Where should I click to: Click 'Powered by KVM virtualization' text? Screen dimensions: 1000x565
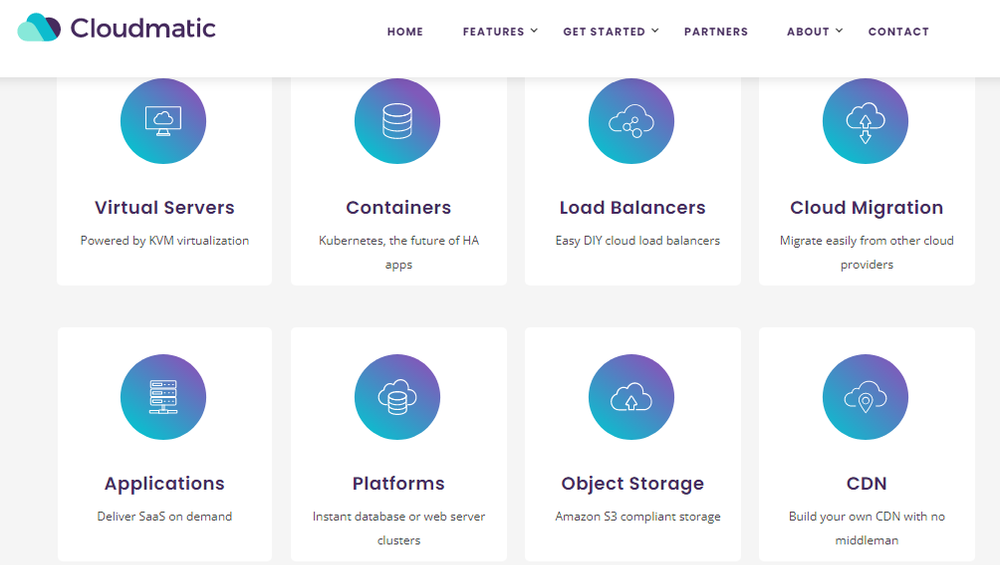tap(165, 240)
